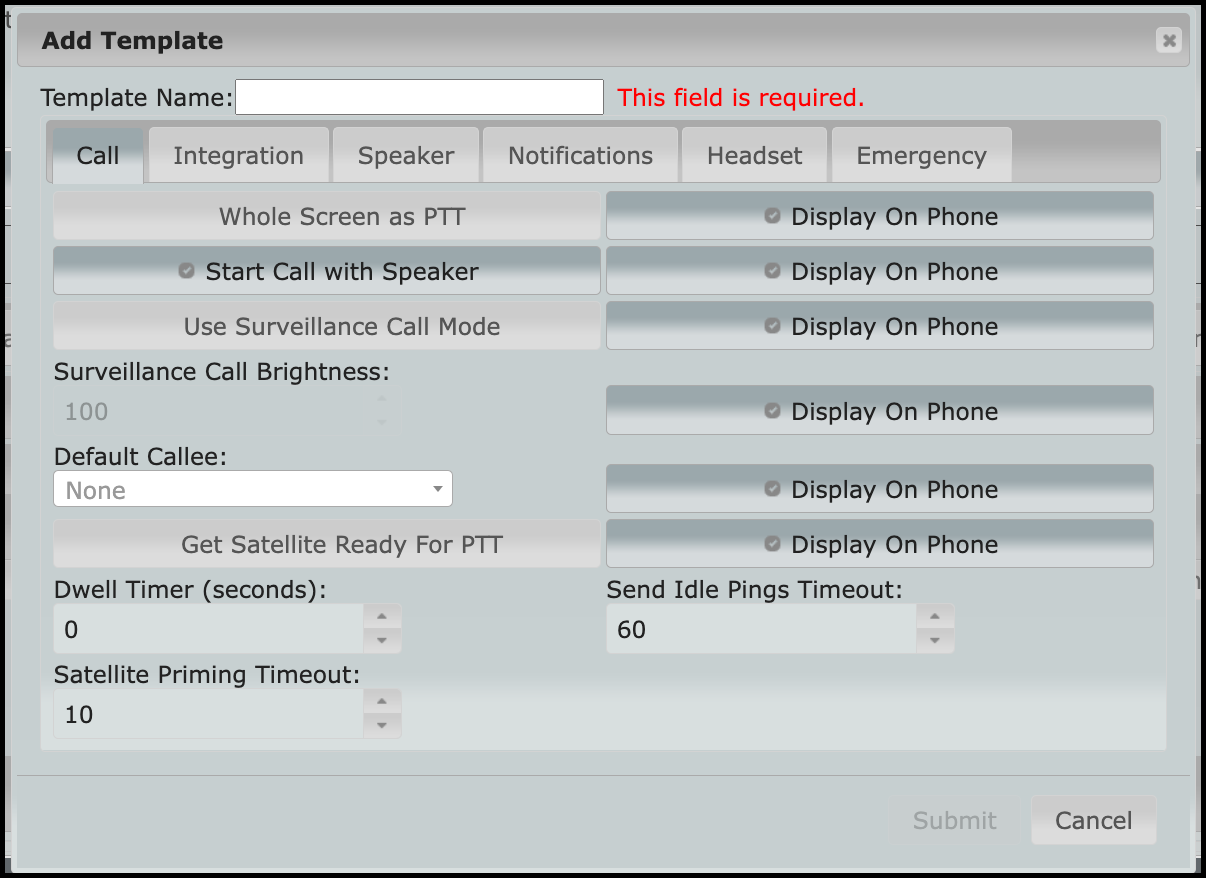The image size is (1206, 878).
Task: Open the Emergency settings tab
Action: click(920, 154)
